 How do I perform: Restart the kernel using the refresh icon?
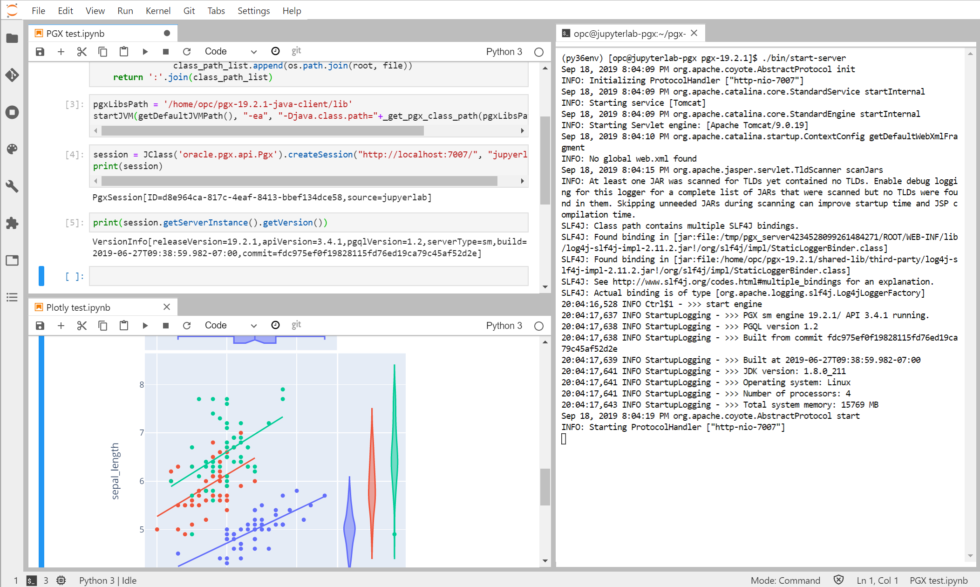coord(188,51)
